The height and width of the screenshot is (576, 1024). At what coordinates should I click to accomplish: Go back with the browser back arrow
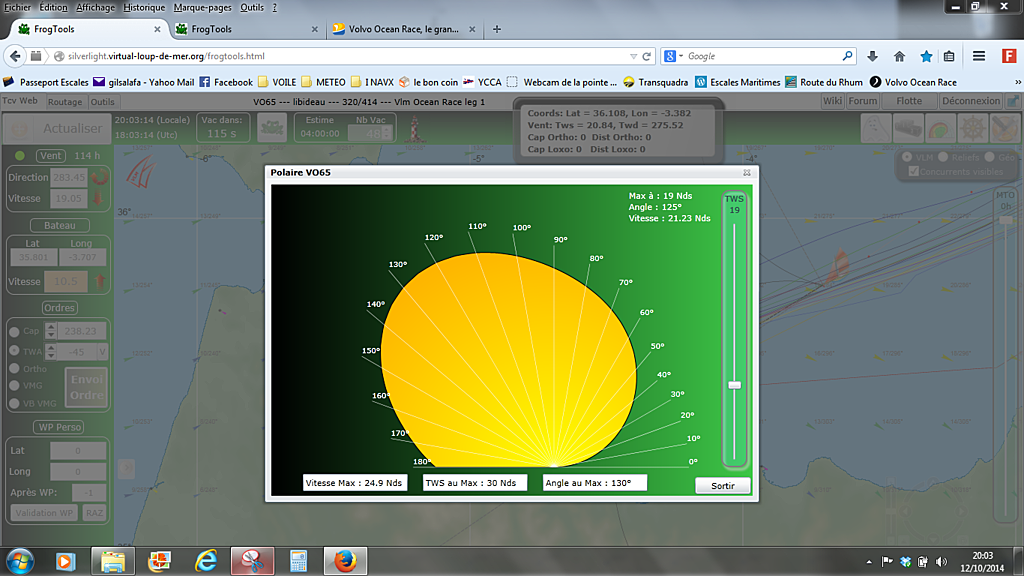15,56
